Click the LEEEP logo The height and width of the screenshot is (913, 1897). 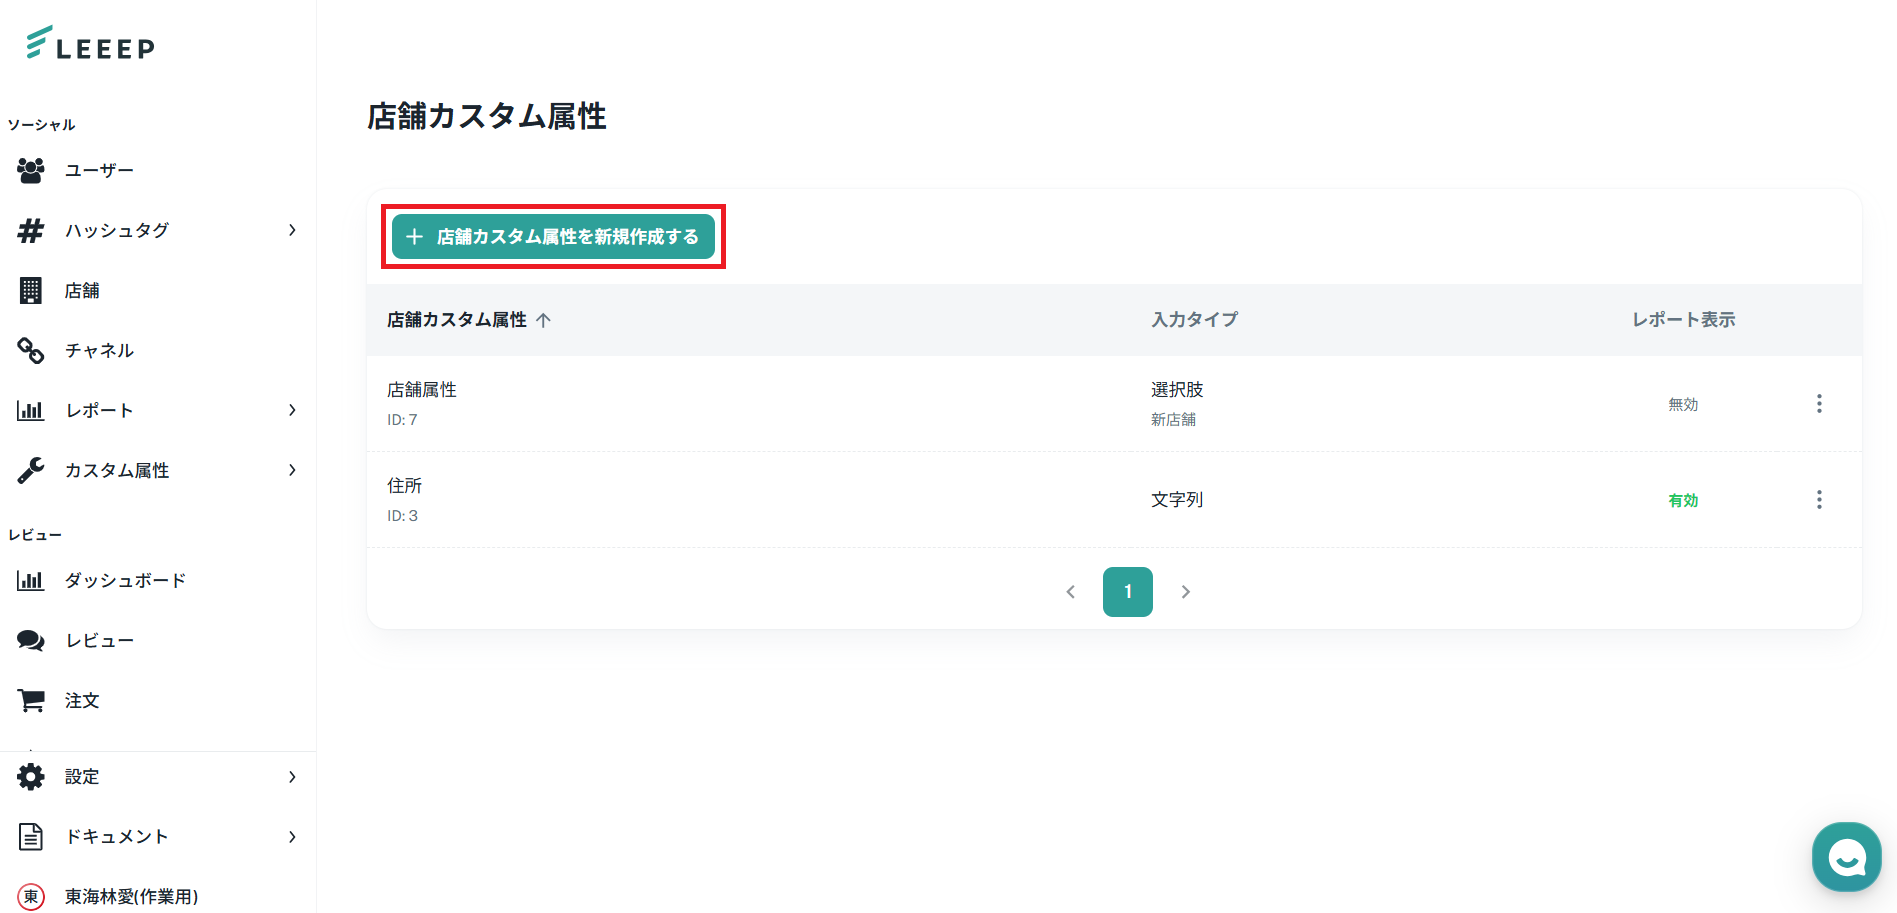point(90,44)
